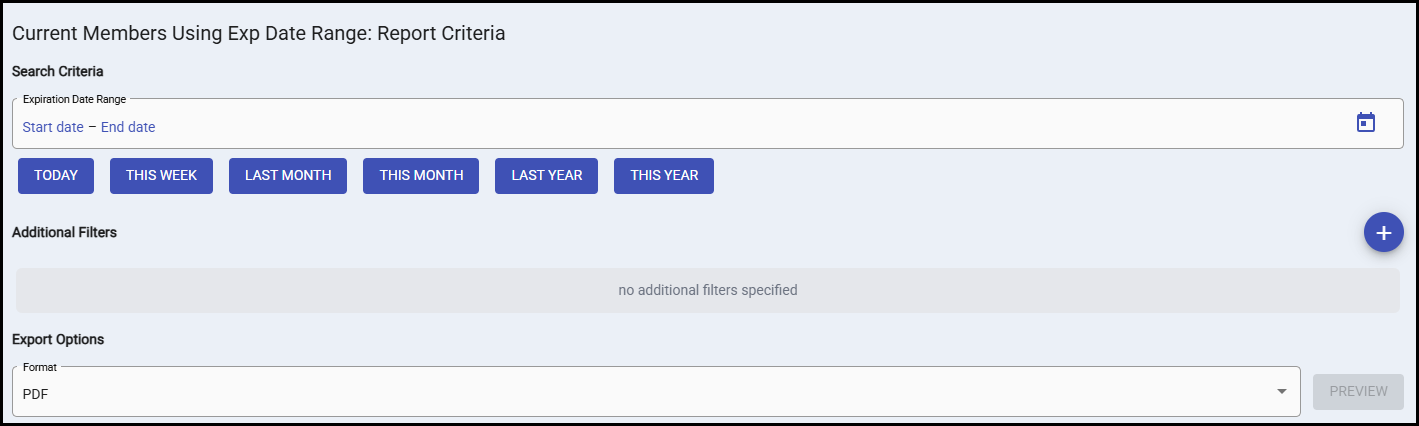Click the Expiration Date Range label
This screenshot has width=1419, height=426.
pos(74,100)
